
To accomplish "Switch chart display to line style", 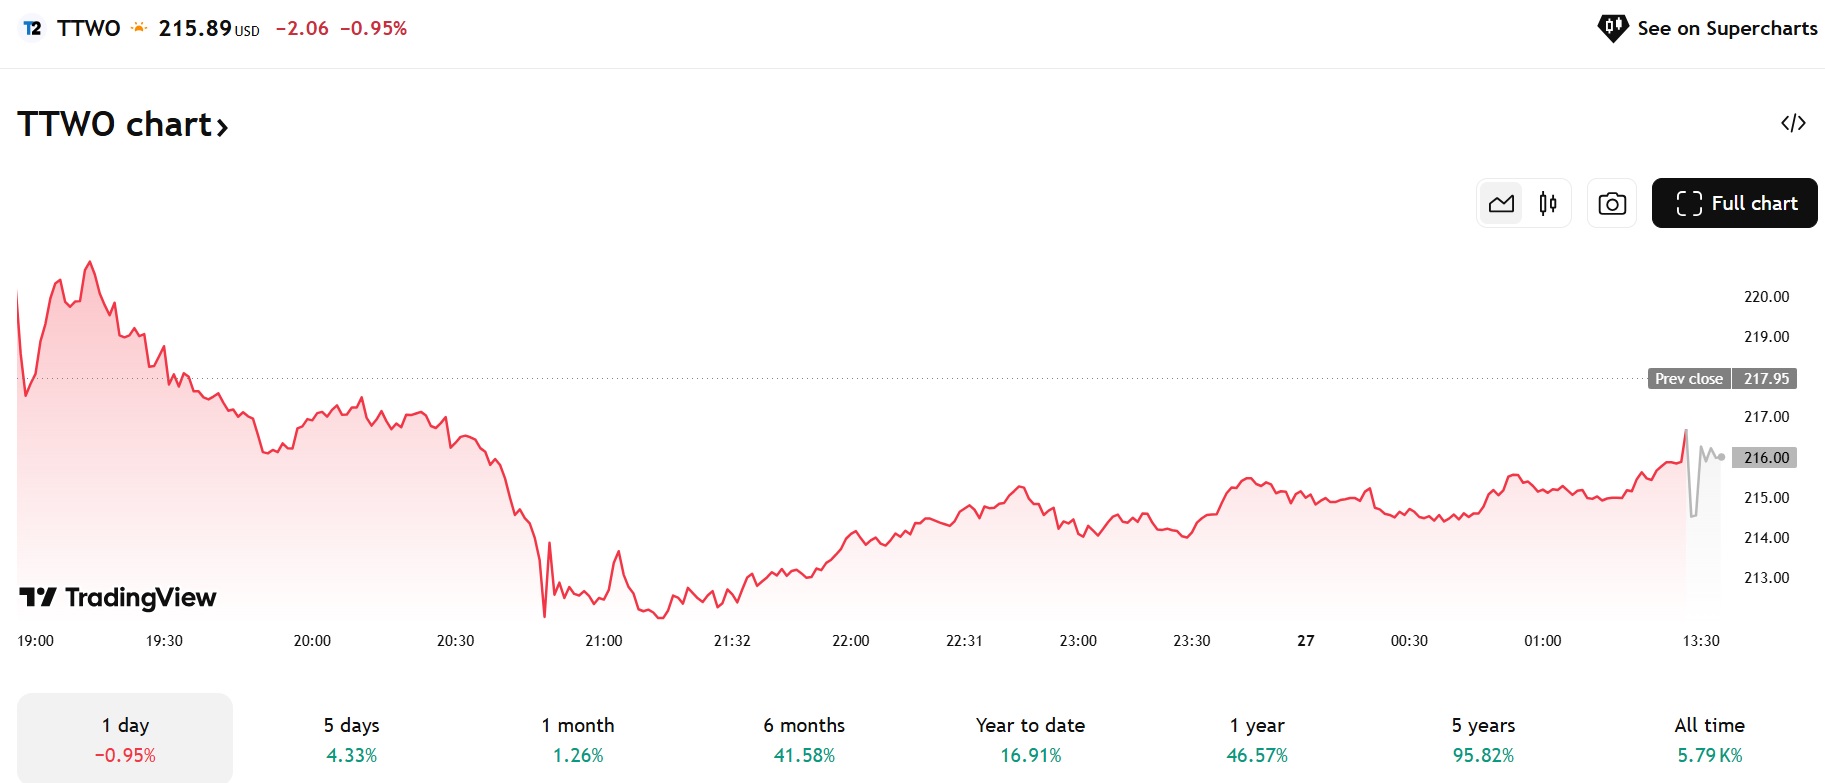I will (x=1501, y=202).
